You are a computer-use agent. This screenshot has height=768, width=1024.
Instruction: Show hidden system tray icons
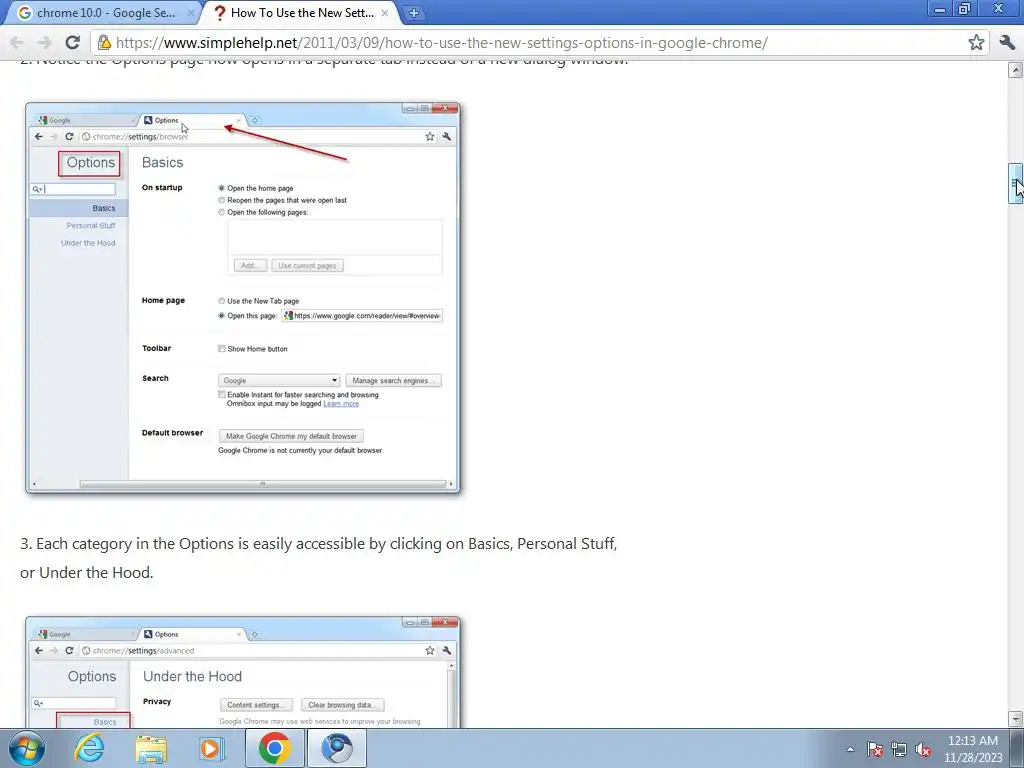pyautogui.click(x=850, y=749)
